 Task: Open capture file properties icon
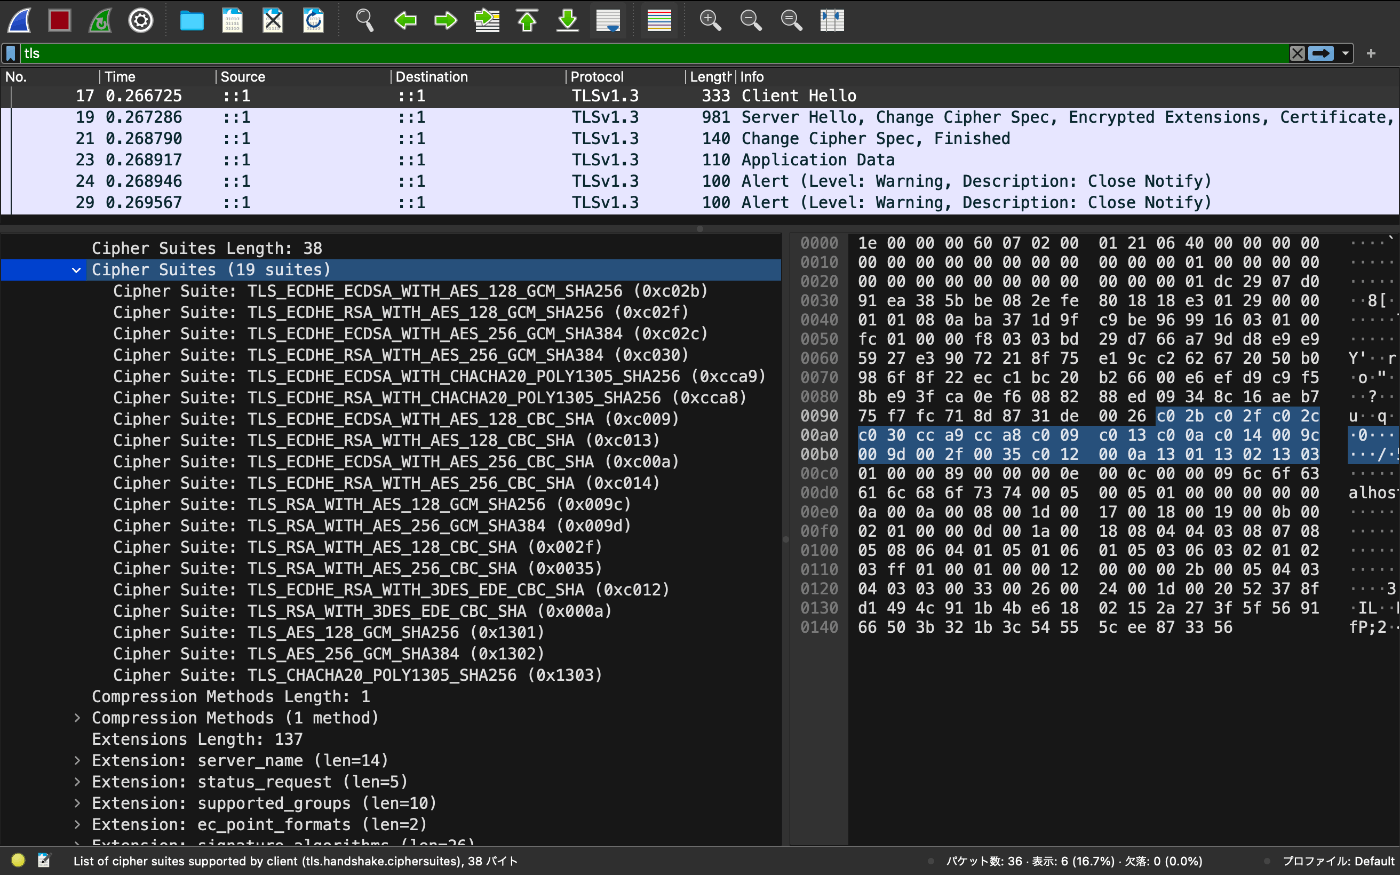click(43, 860)
